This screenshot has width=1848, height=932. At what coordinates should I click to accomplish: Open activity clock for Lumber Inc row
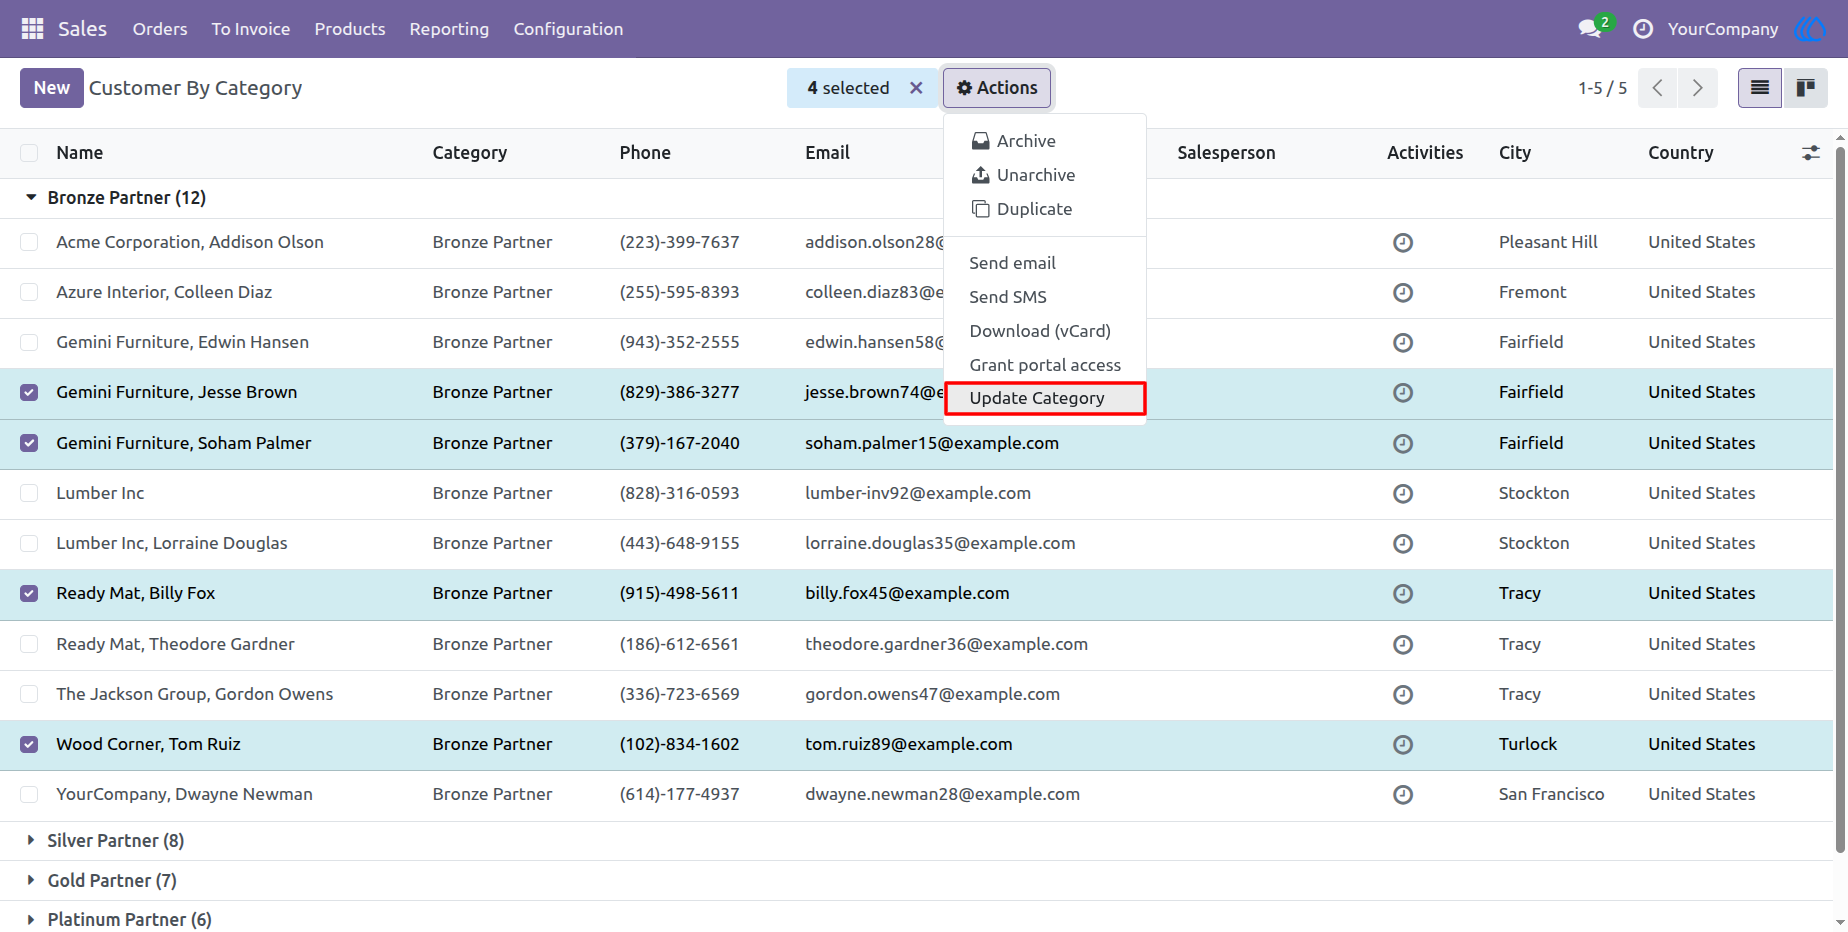(1403, 494)
